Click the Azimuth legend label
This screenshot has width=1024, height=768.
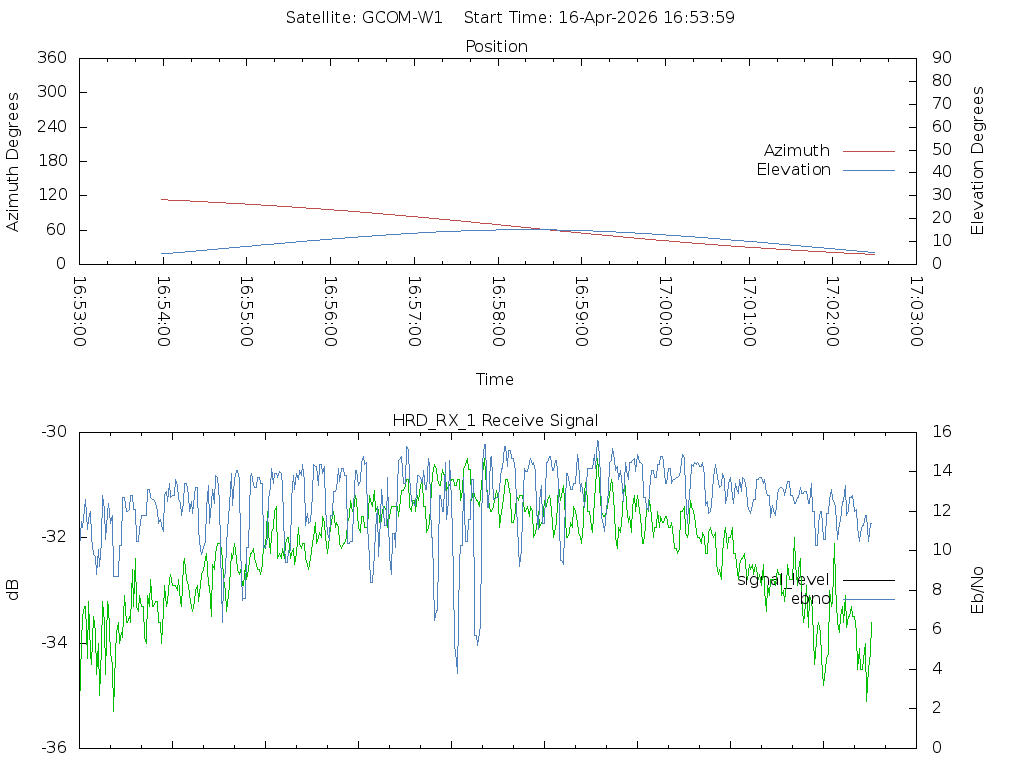point(796,151)
